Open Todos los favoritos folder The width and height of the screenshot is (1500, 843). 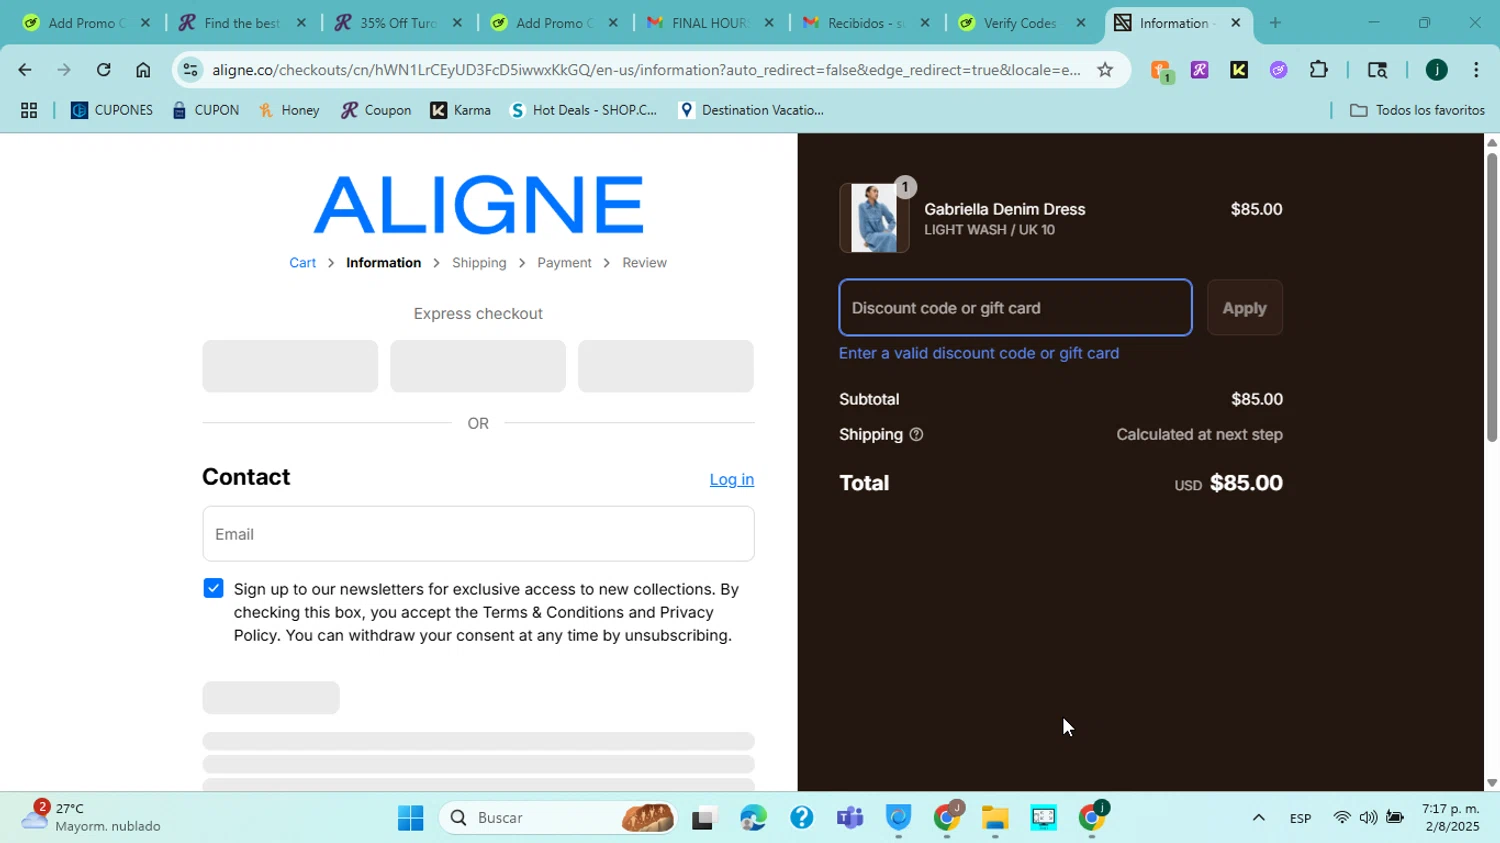tap(1417, 110)
